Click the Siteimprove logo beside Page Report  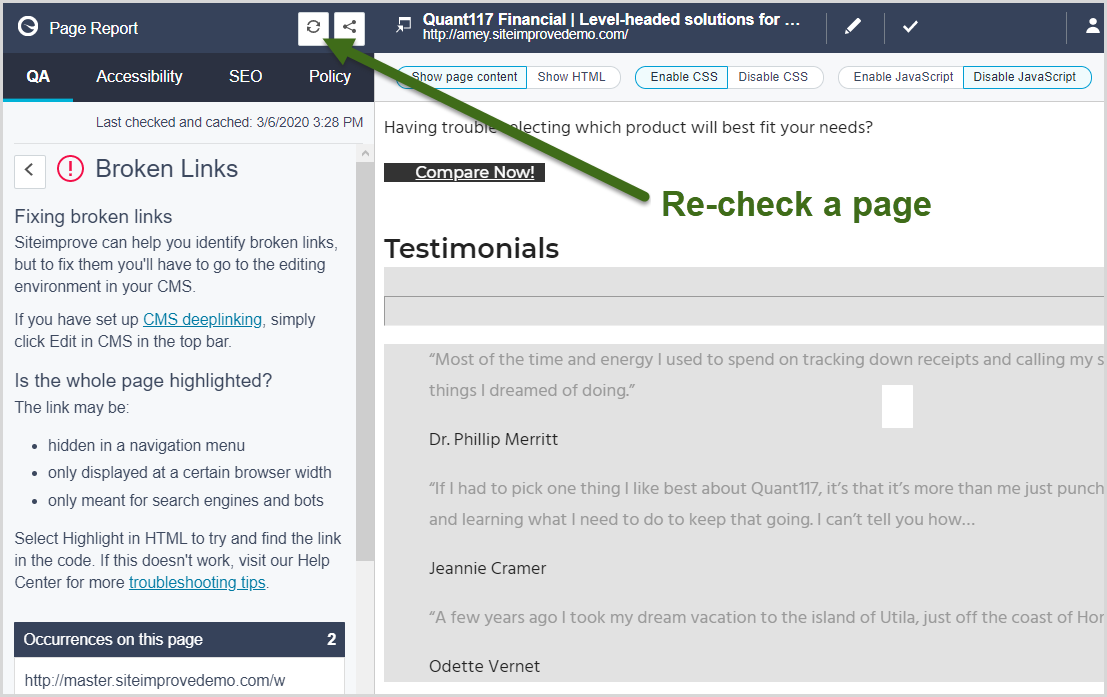pos(28,27)
